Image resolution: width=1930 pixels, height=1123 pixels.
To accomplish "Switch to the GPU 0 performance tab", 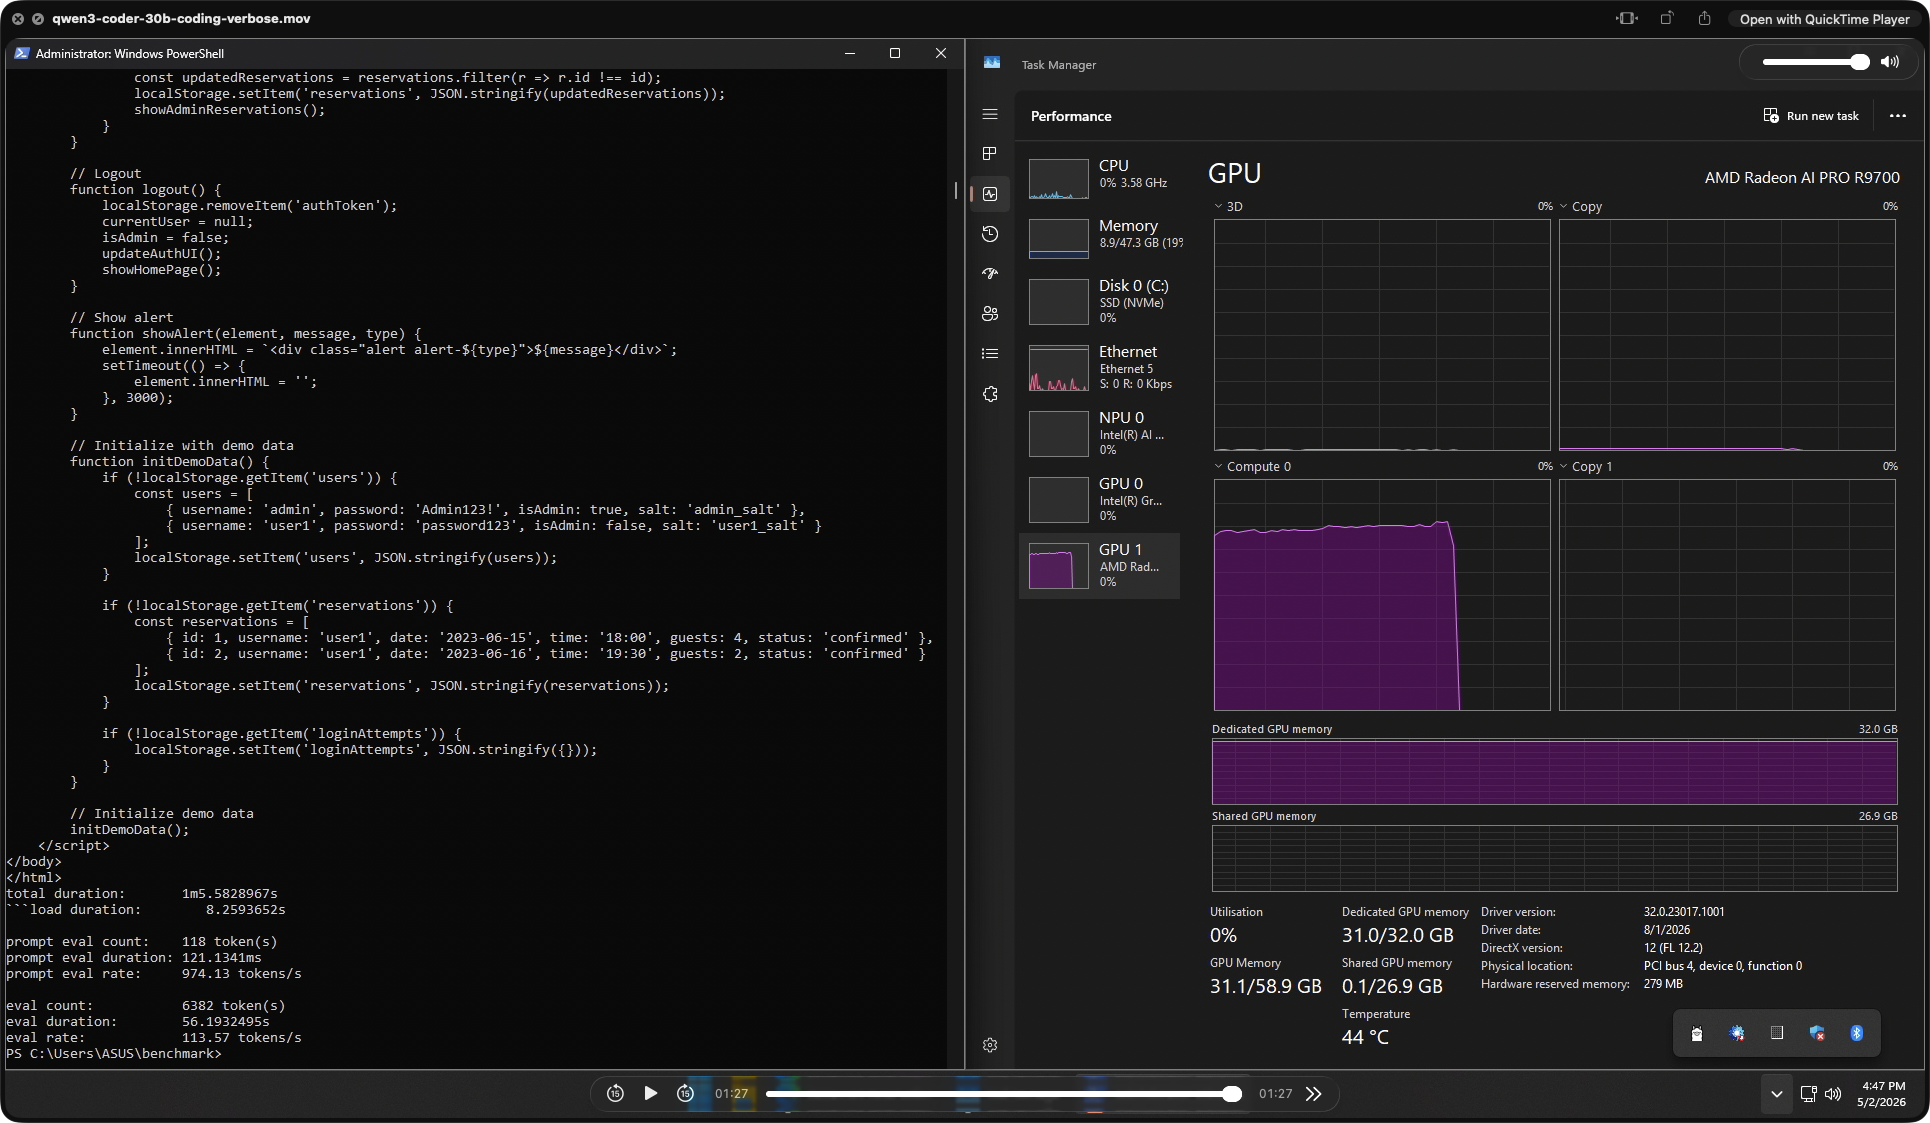I will (1100, 499).
